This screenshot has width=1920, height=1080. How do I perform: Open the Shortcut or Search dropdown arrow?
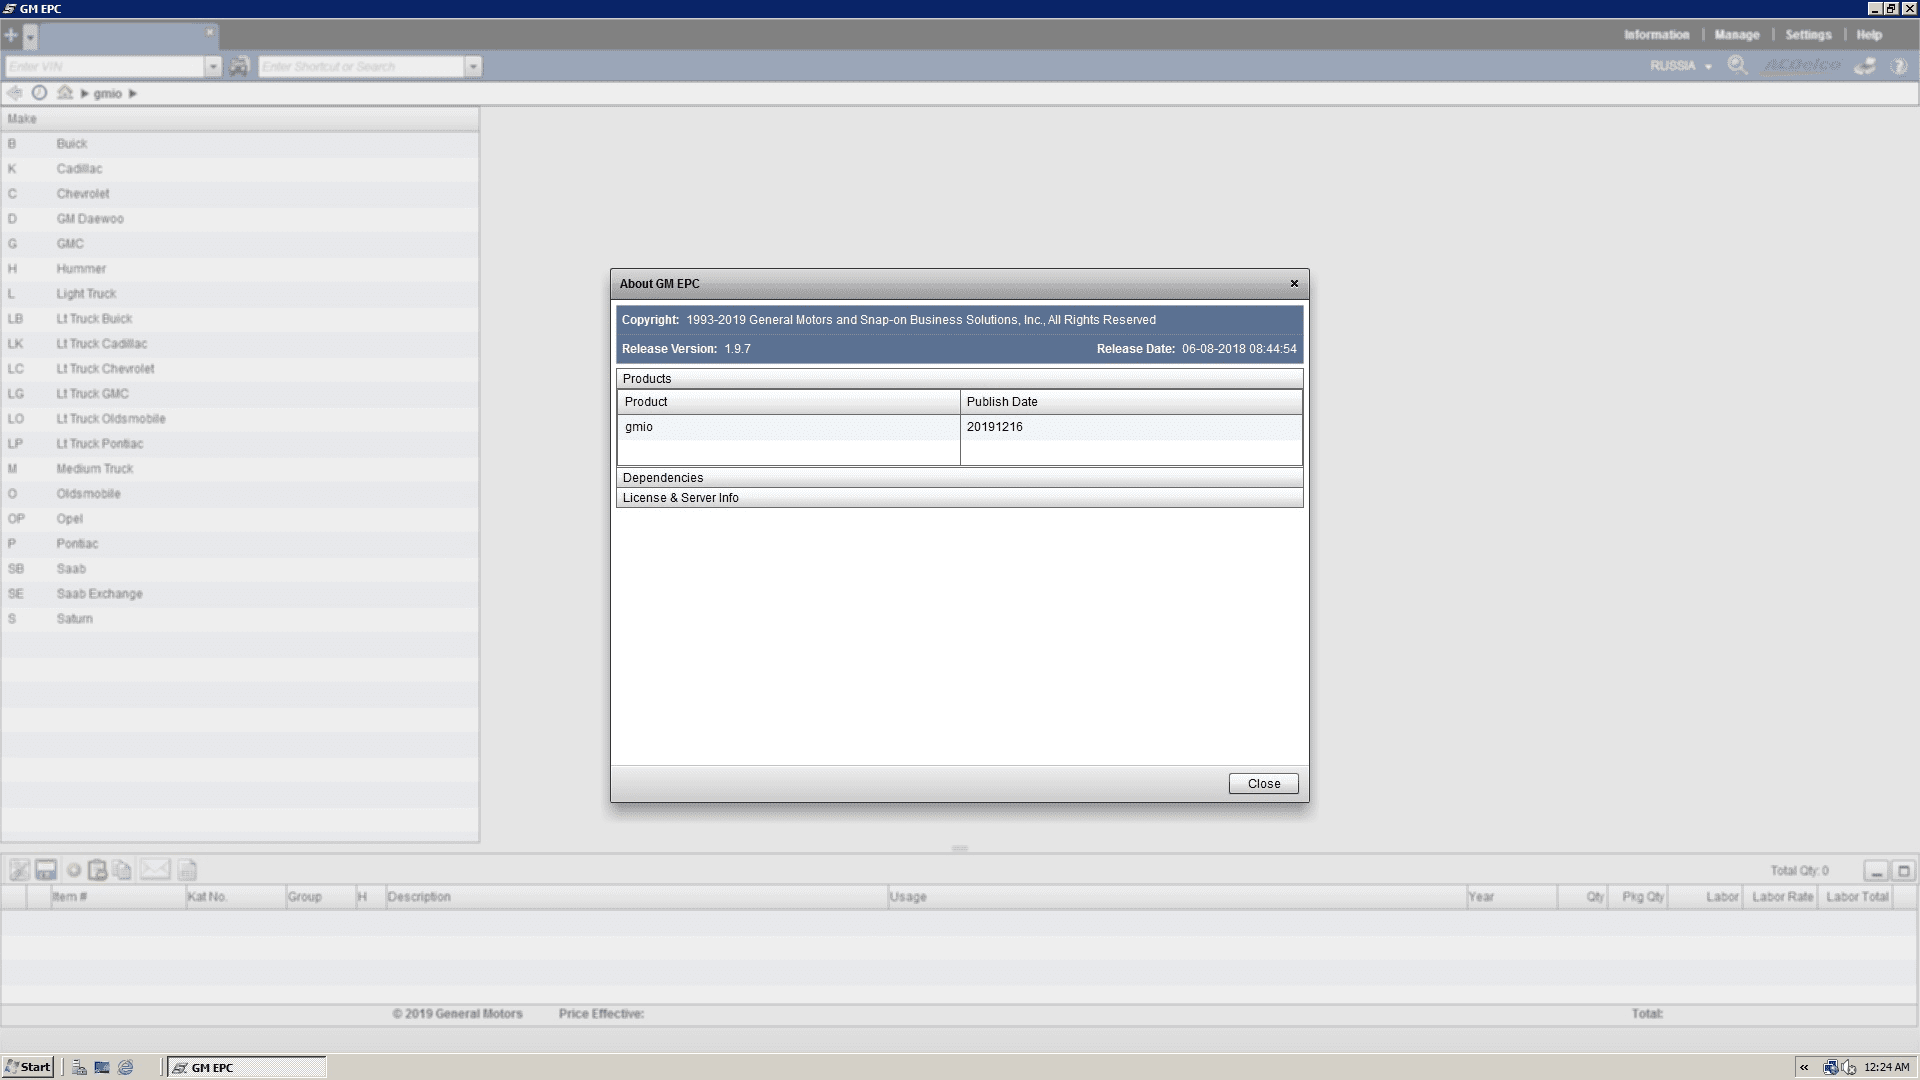473,66
